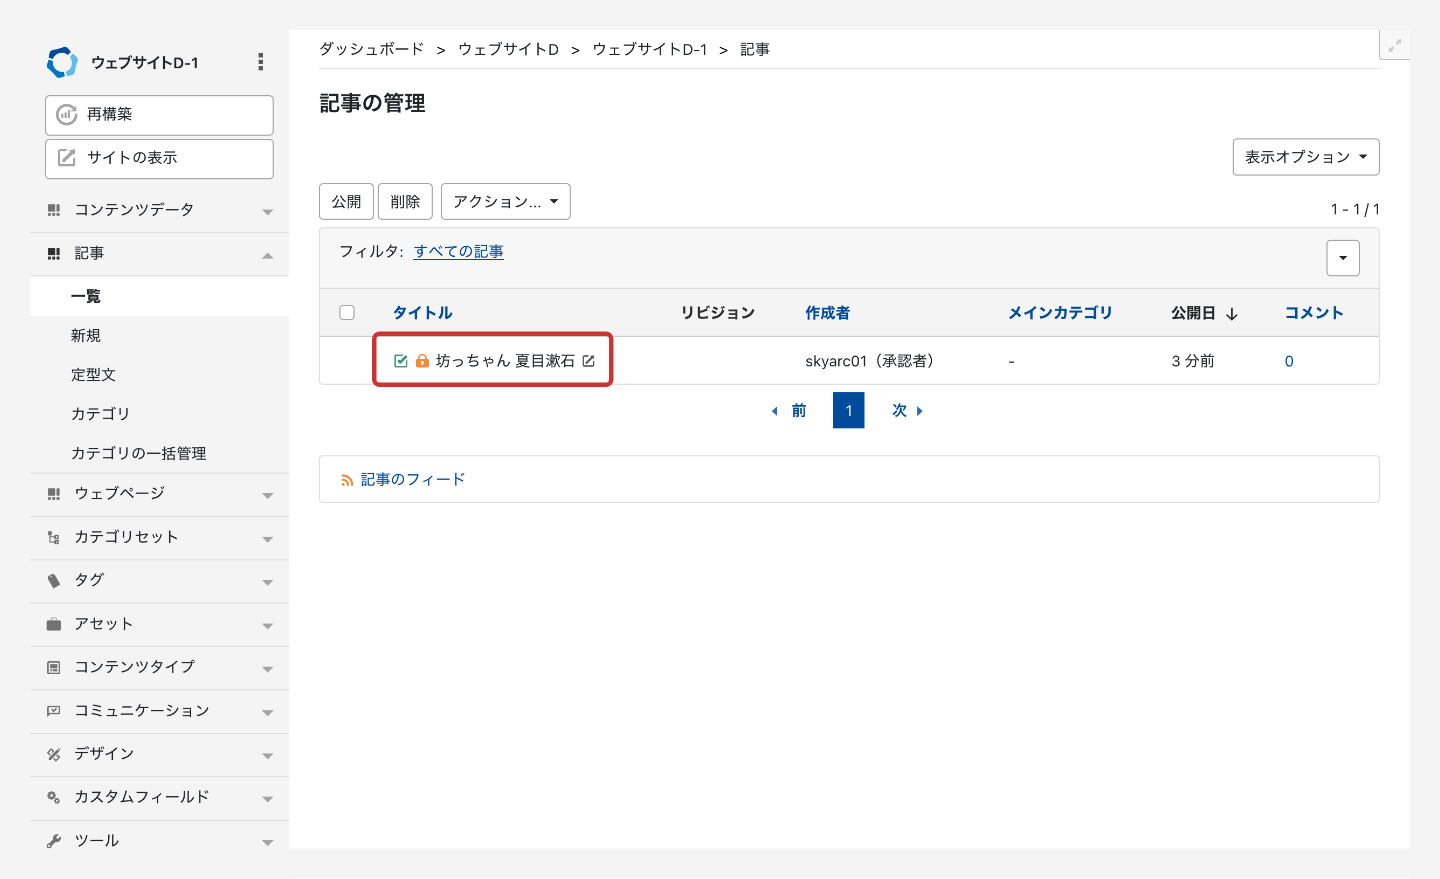1440x879 pixels.
Task: Select 新規 in the 記事 submenu
Action: click(x=86, y=336)
